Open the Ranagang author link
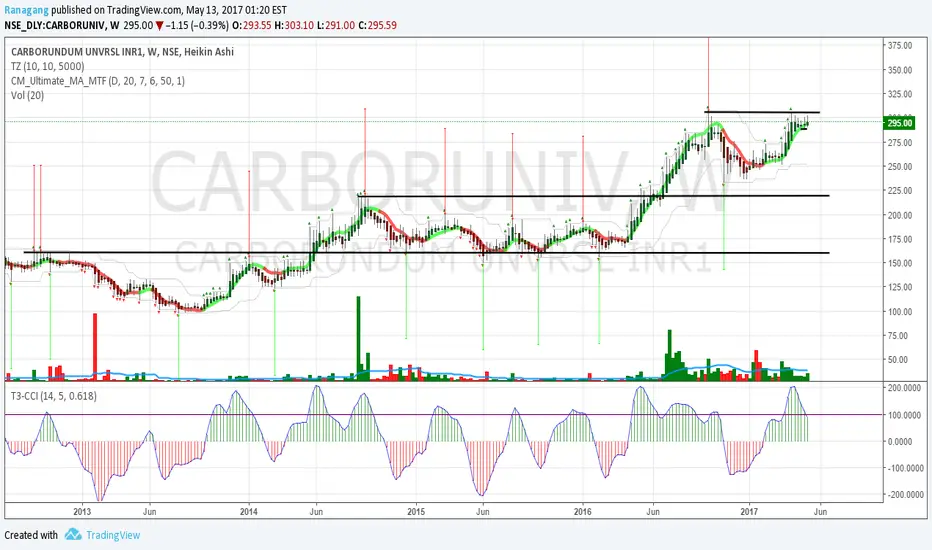The image size is (932, 550). 26,10
